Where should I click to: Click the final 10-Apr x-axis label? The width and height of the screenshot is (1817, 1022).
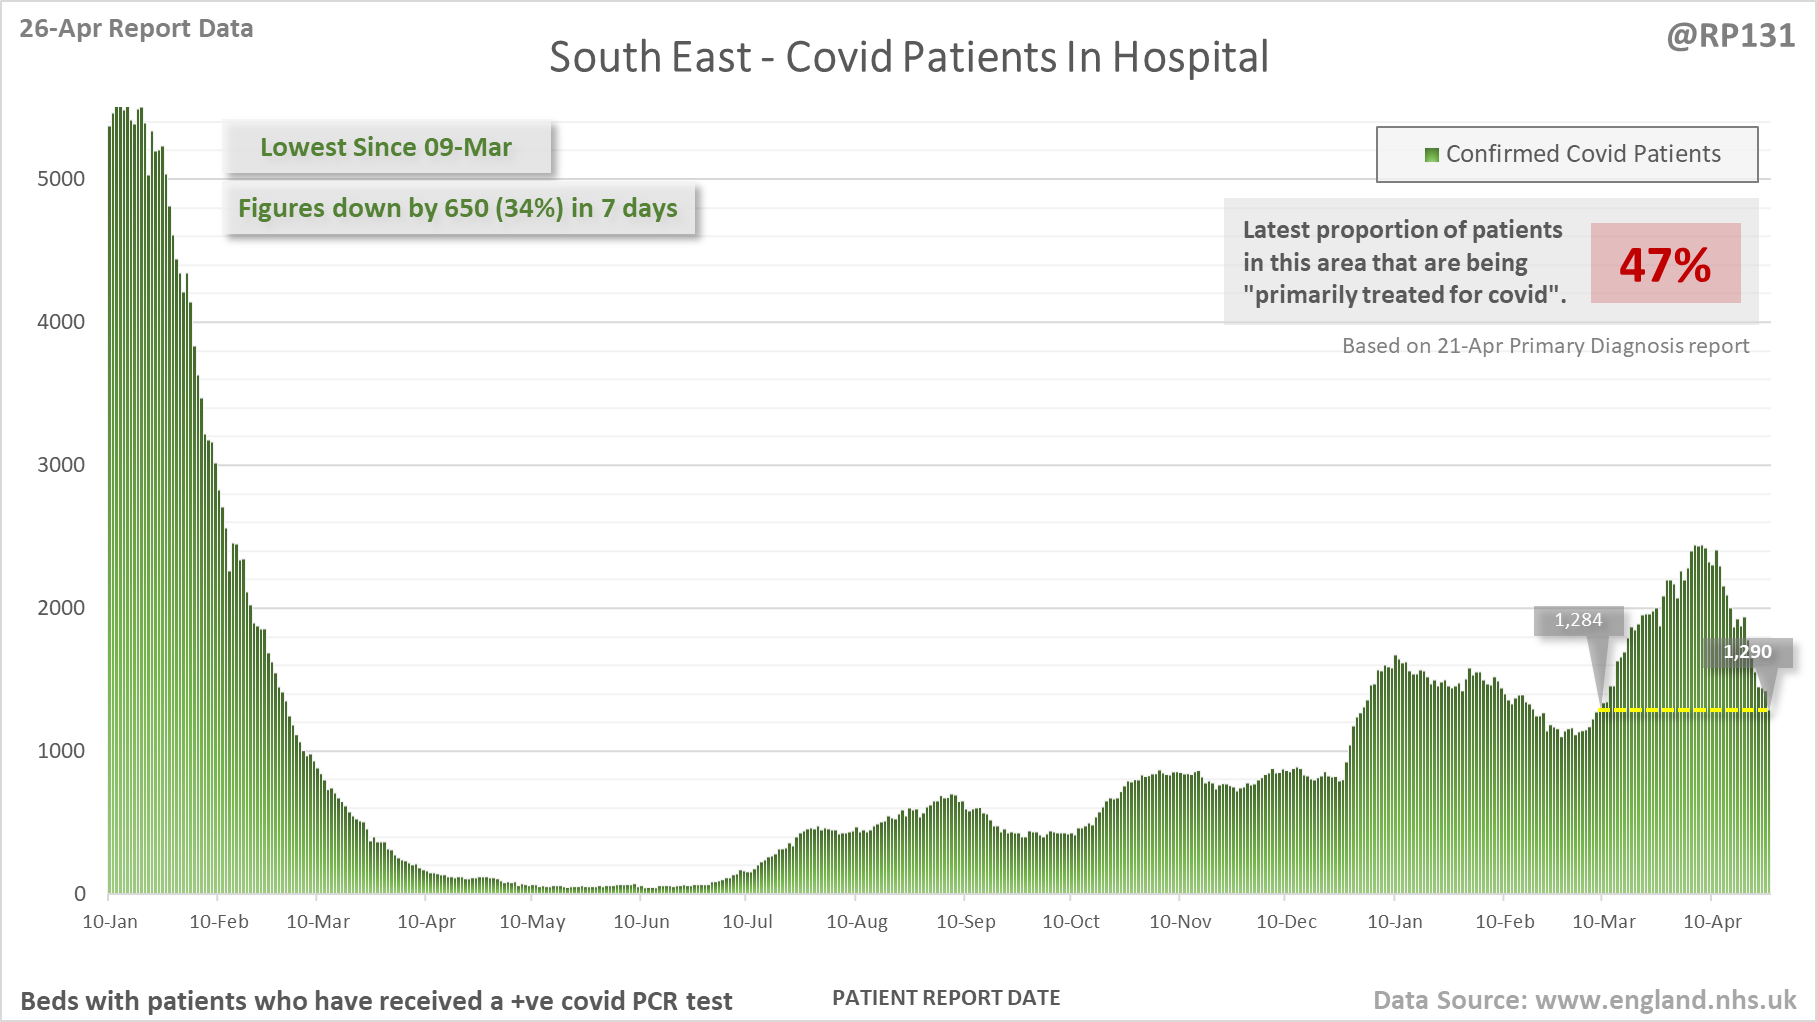[x=1712, y=922]
